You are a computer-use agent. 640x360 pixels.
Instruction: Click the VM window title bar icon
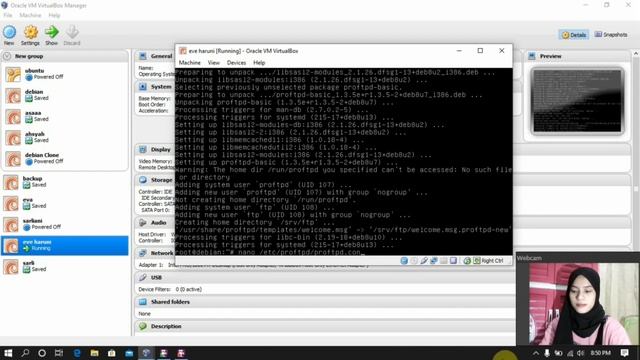tap(183, 51)
